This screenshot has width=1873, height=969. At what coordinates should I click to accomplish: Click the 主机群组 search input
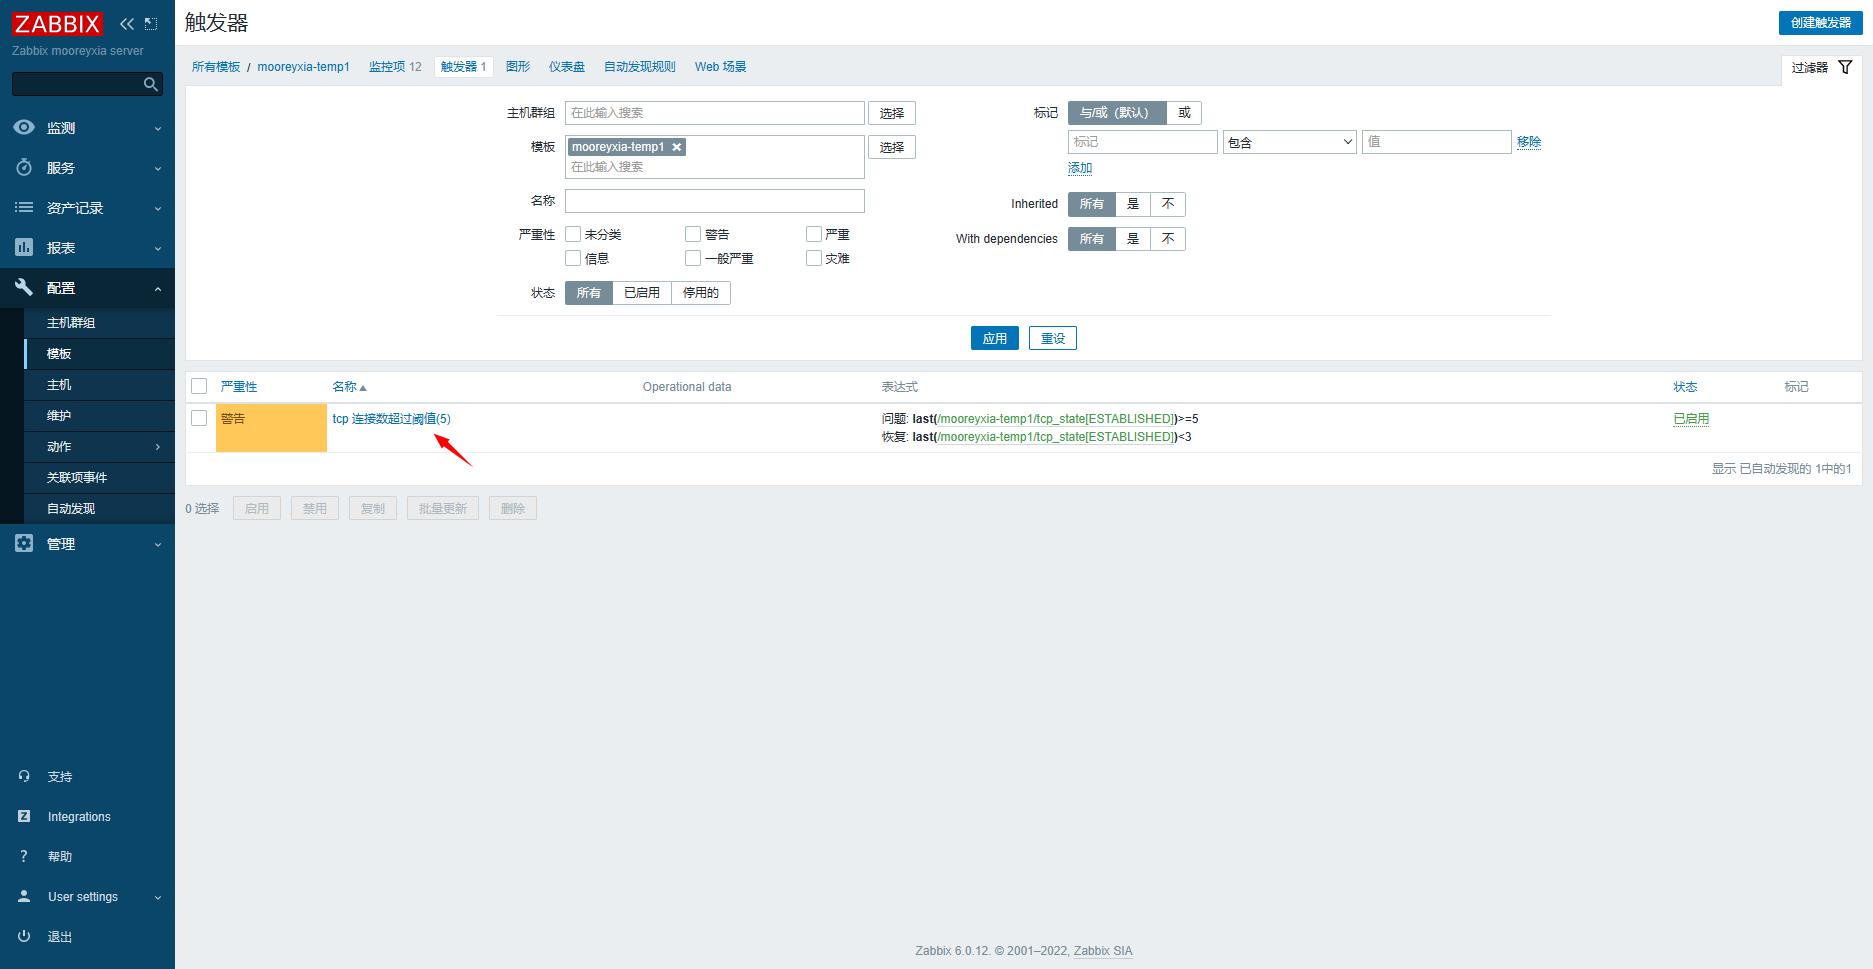[715, 113]
